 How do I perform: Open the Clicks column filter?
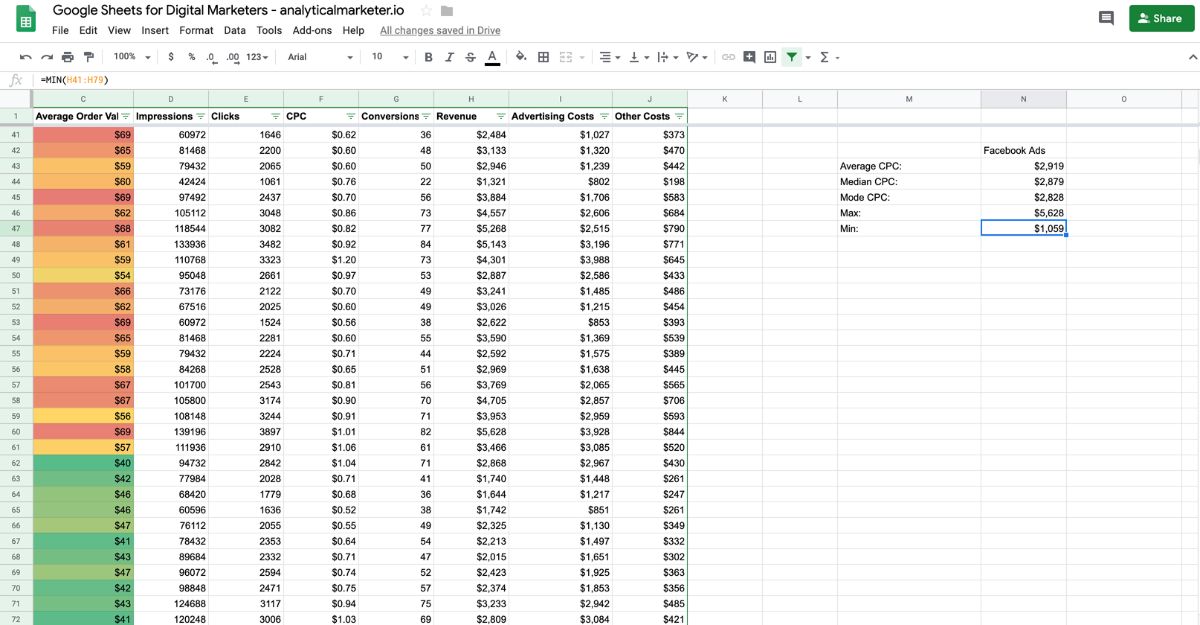pyautogui.click(x=275, y=116)
